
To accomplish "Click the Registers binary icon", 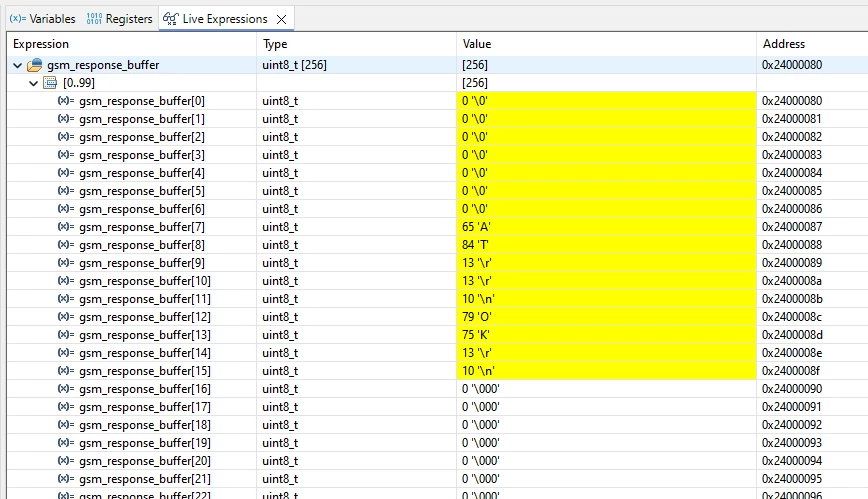I will tap(94, 19).
